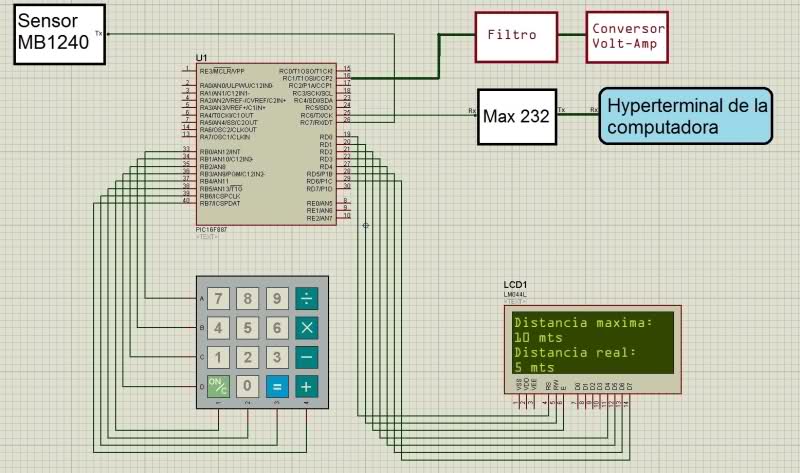
Task: Click pin label RA7/OSC1/CLKIN
Action: 224,137
